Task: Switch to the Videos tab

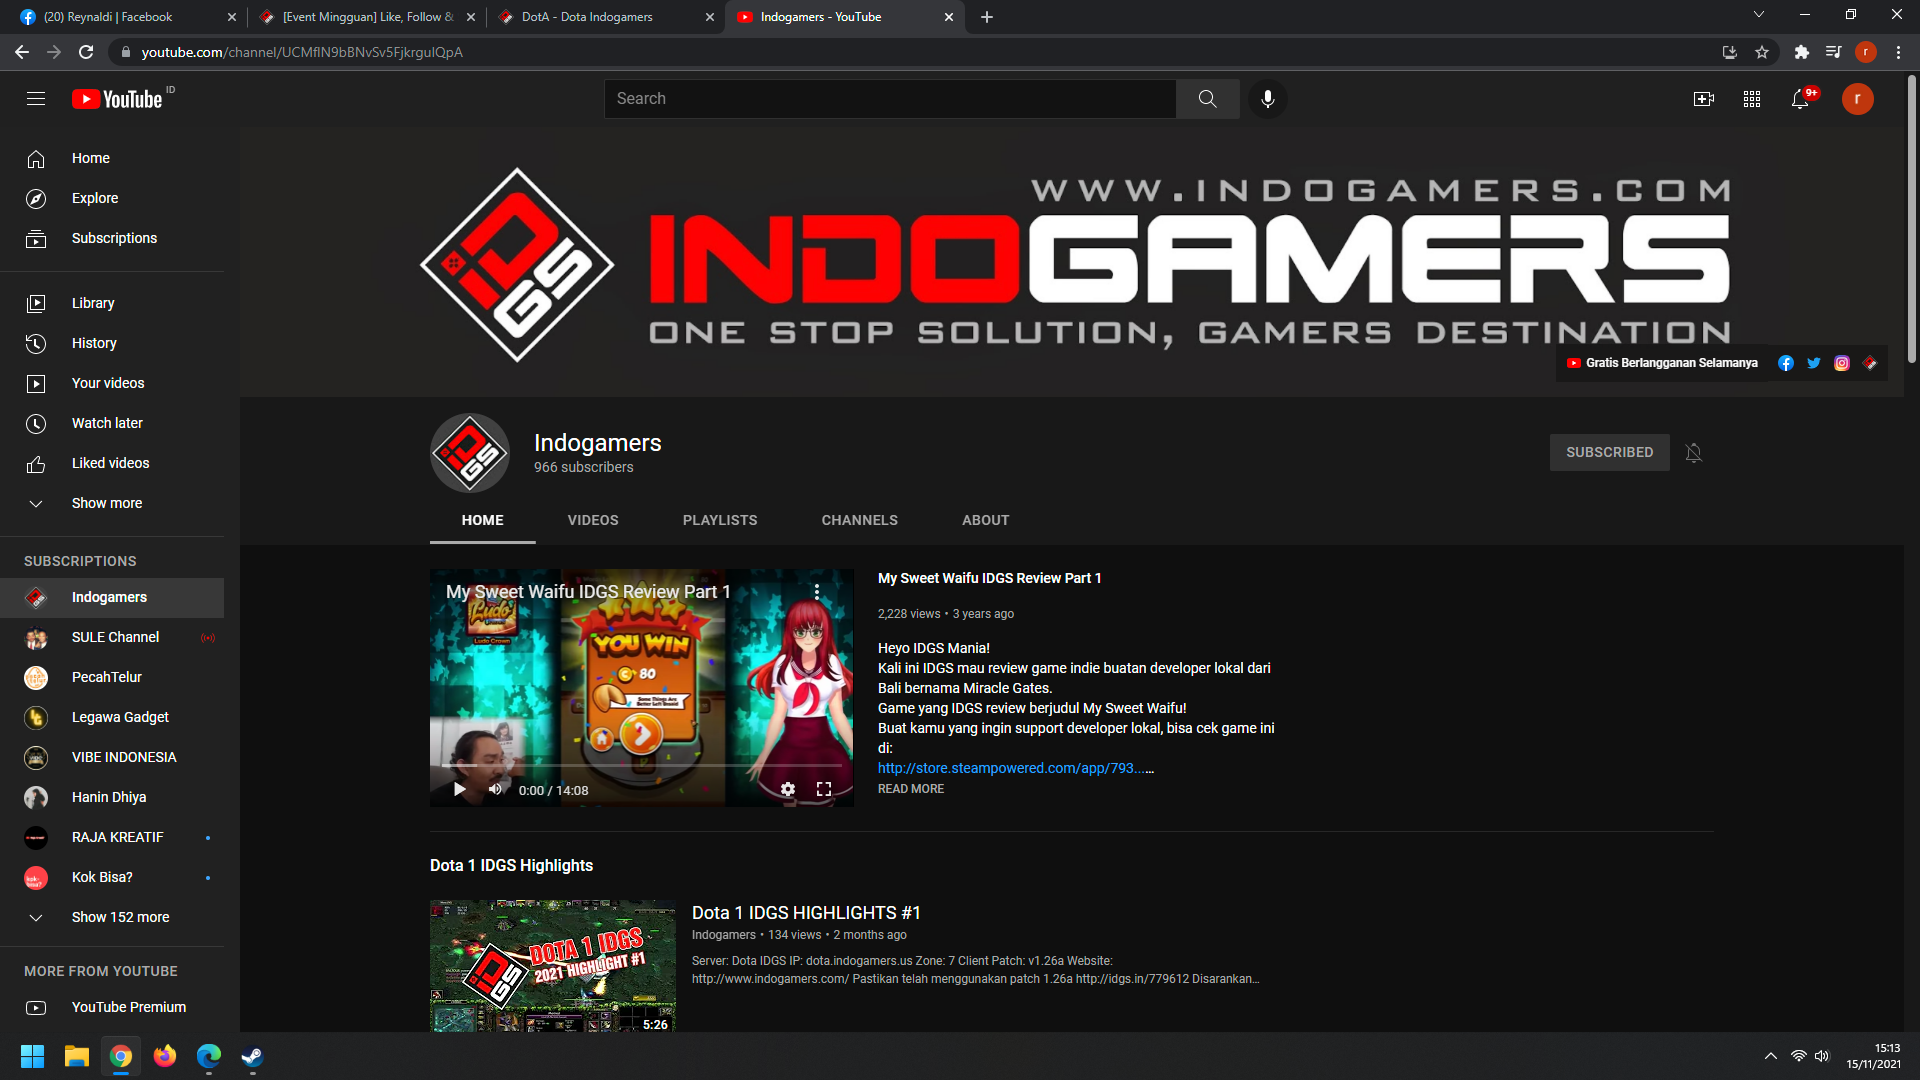Action: (592, 520)
